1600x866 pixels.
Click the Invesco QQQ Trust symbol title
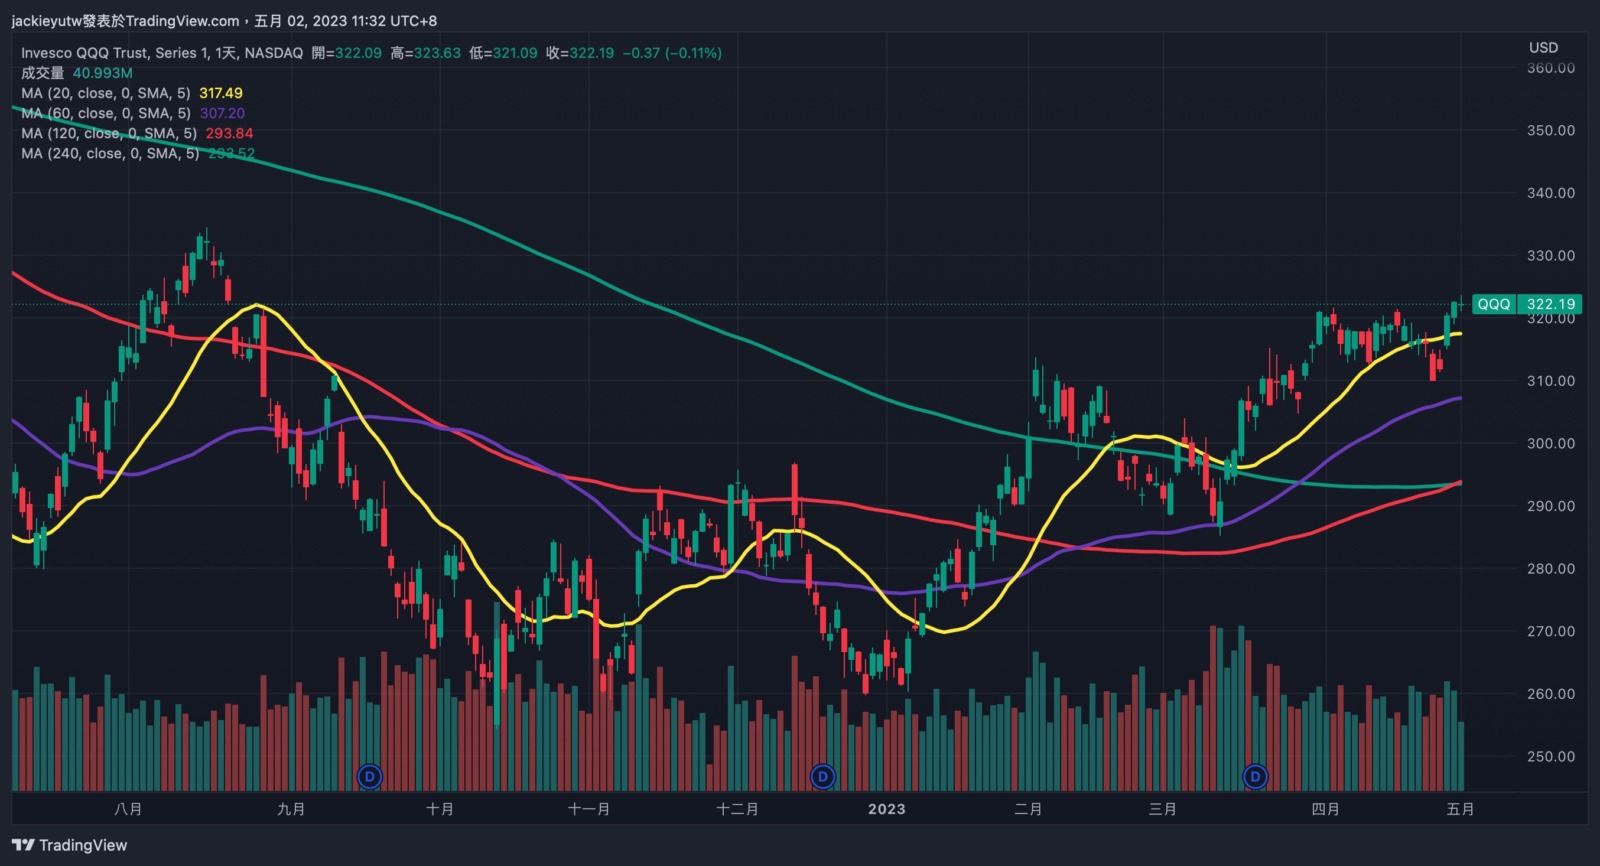click(162, 53)
